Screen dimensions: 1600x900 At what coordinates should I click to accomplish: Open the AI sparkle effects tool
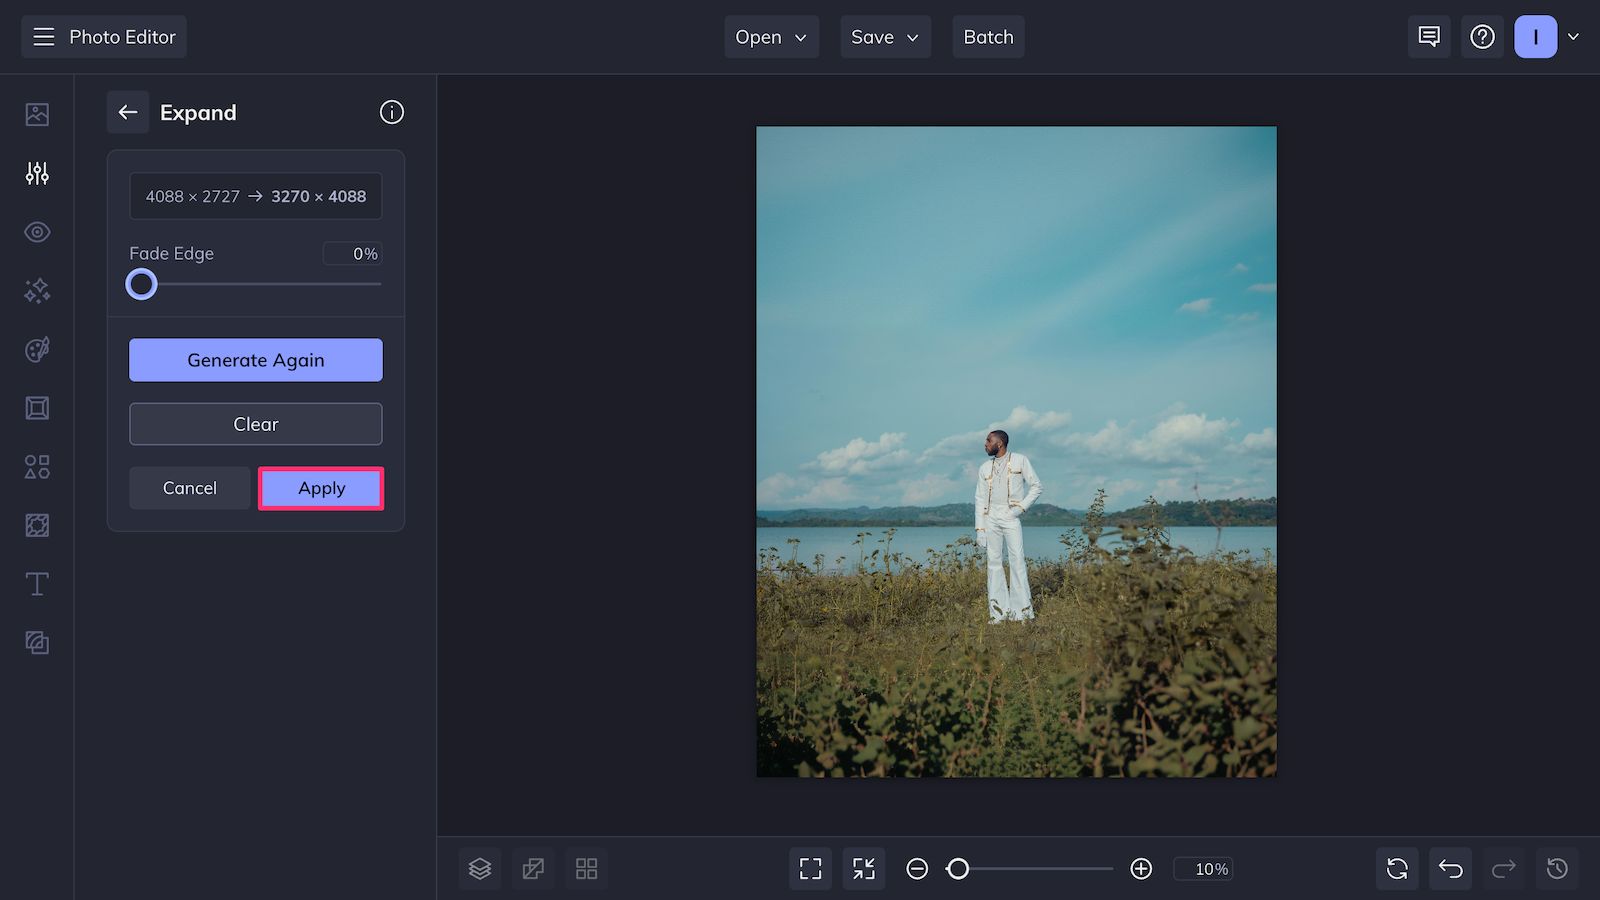click(36, 290)
